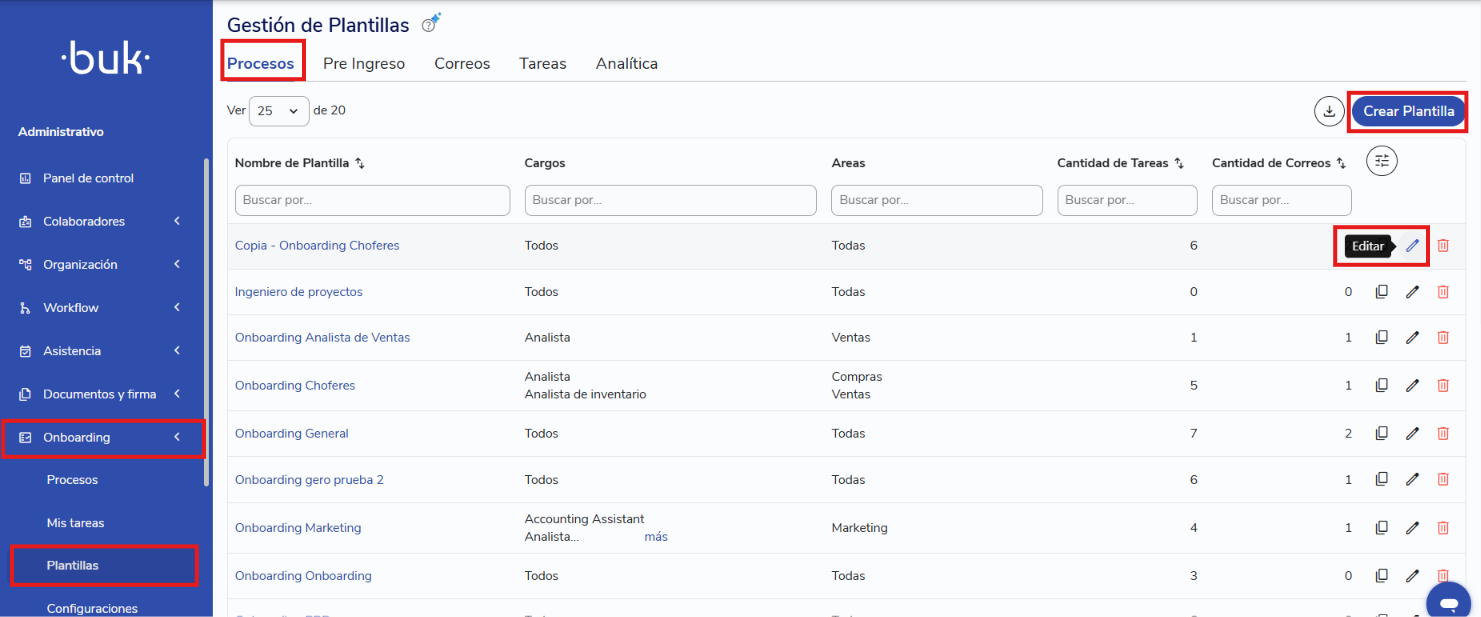Open the chat bubble widget
1481x617 pixels.
1448,603
